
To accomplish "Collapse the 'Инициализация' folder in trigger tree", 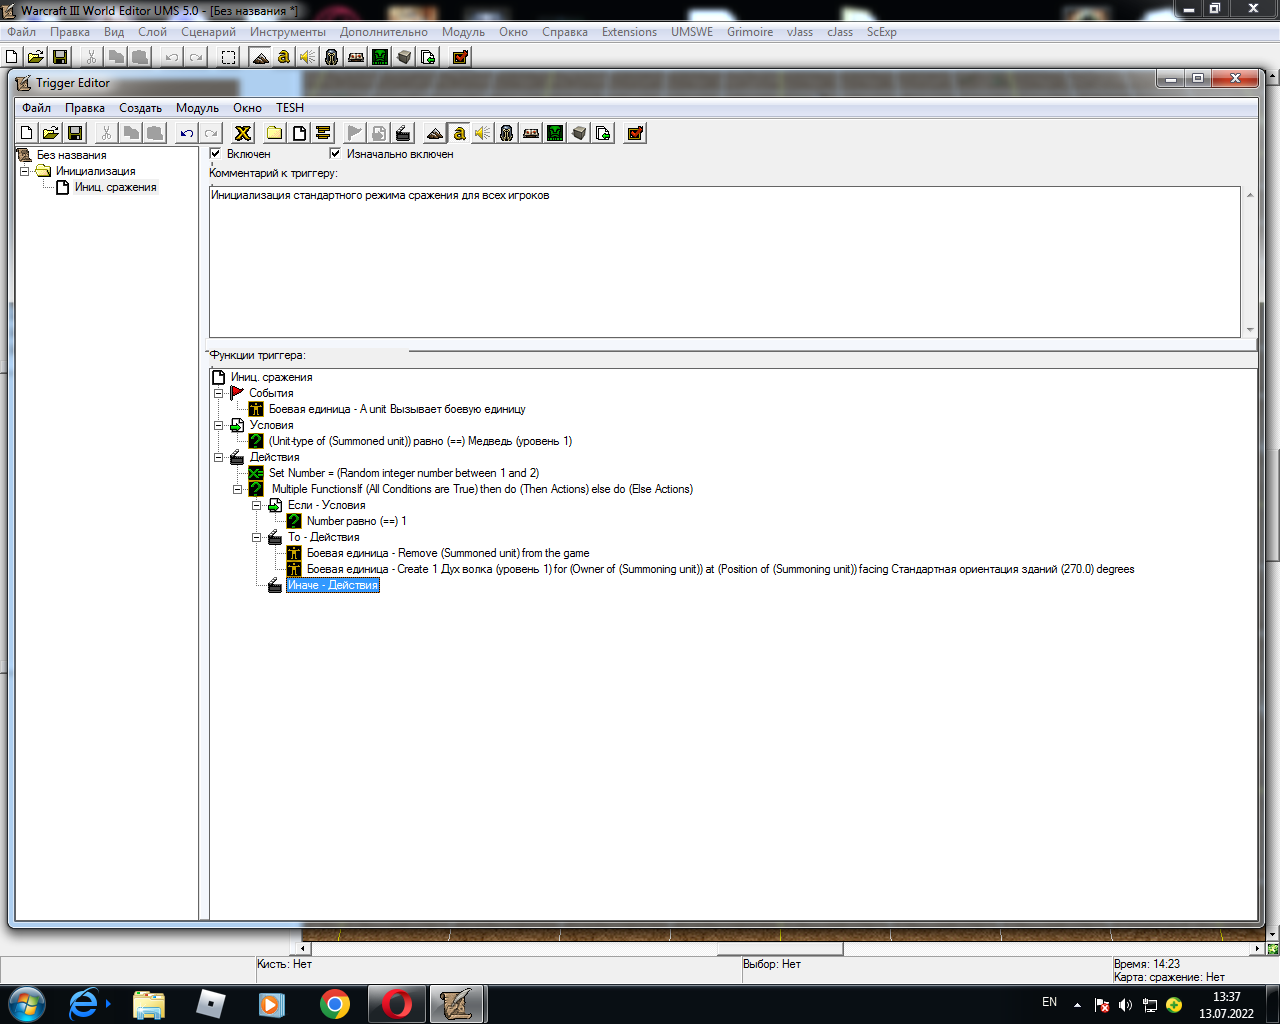I will [25, 171].
